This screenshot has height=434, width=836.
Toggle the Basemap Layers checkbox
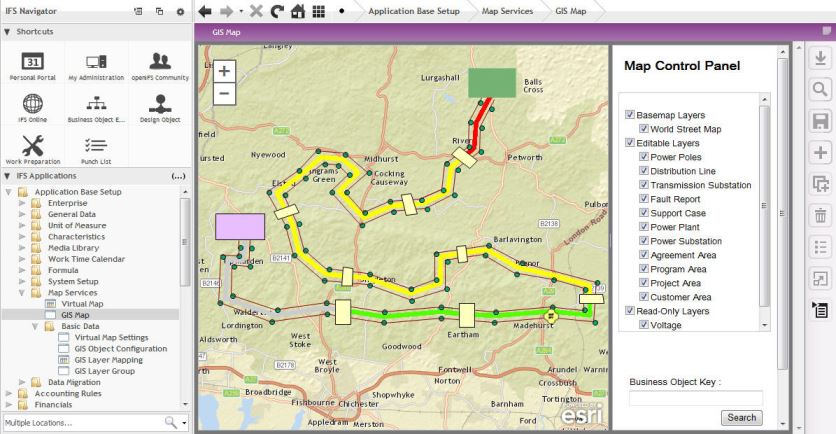630,115
